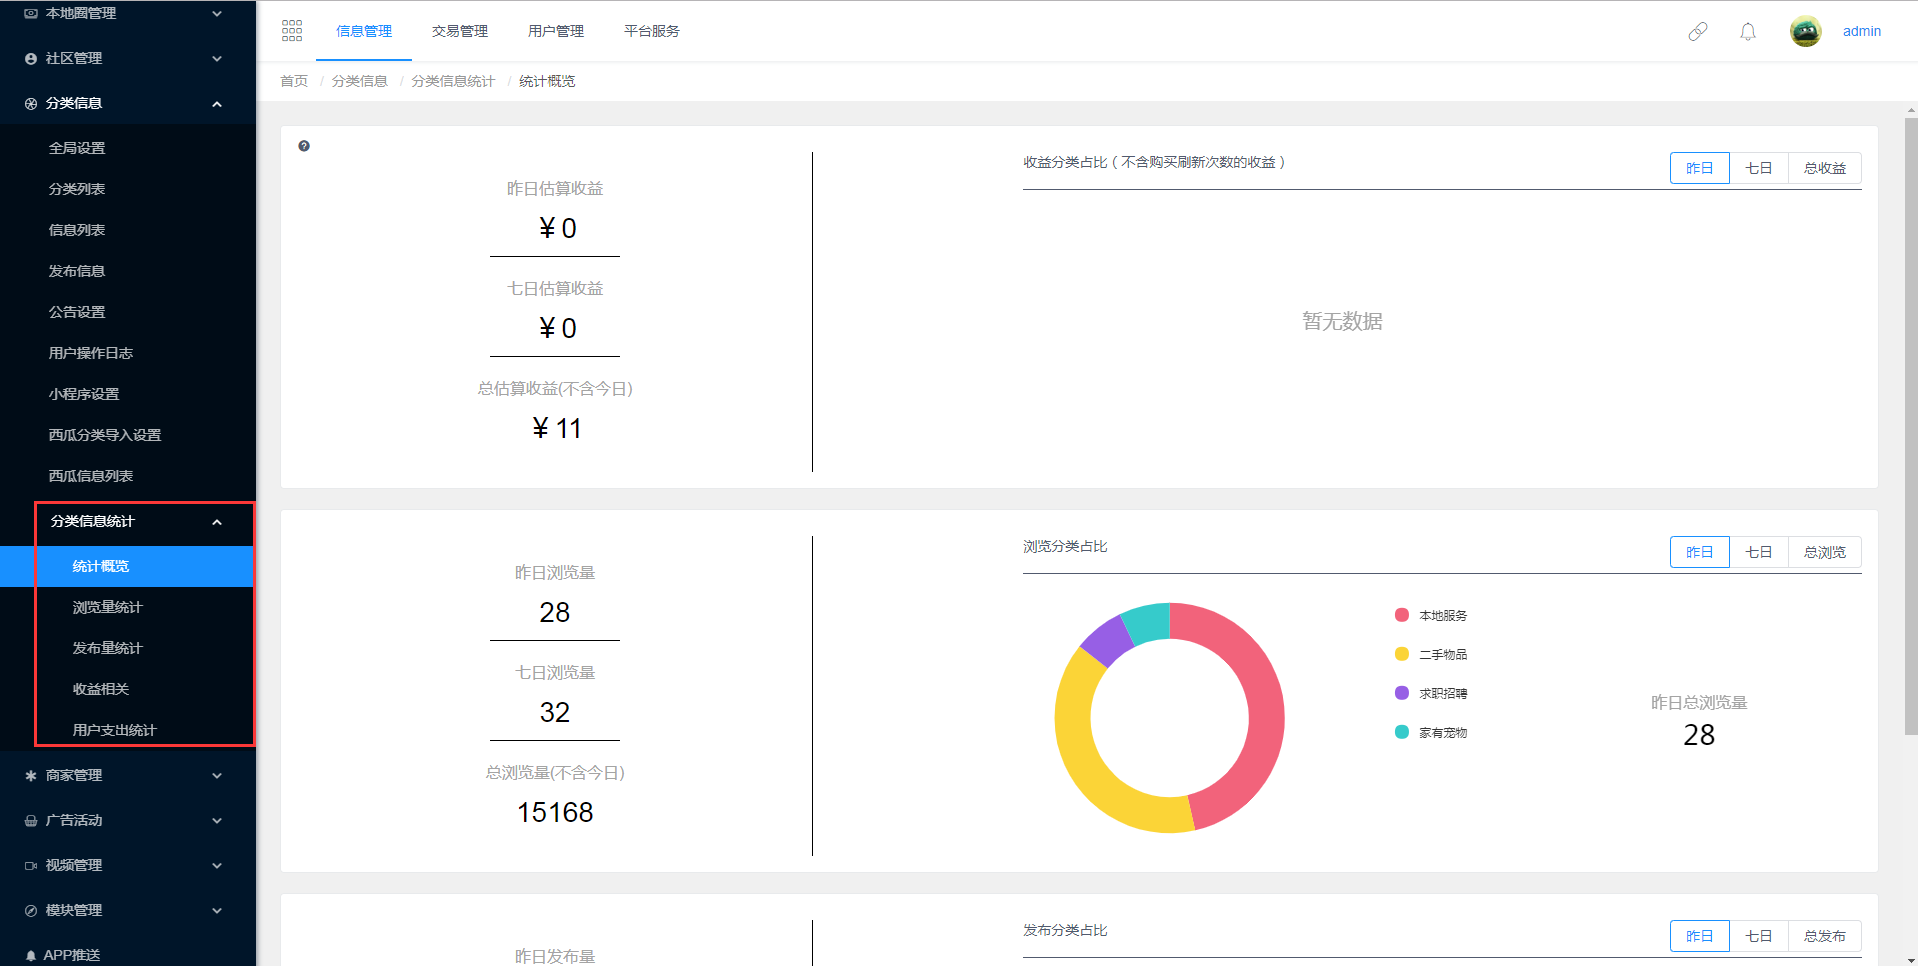Select 昨日 in 收益分类占比 panel
1918x966 pixels.
1699,168
